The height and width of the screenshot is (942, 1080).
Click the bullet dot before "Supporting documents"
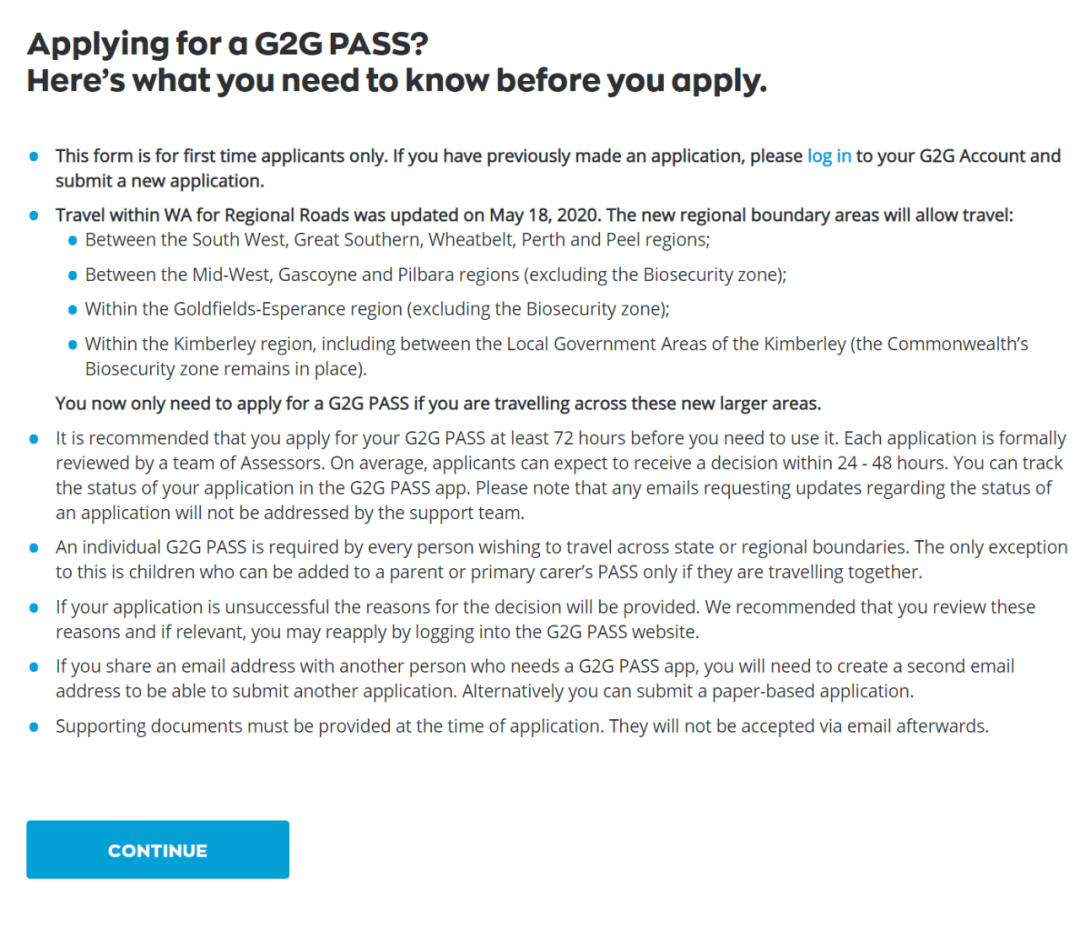tap(34, 727)
